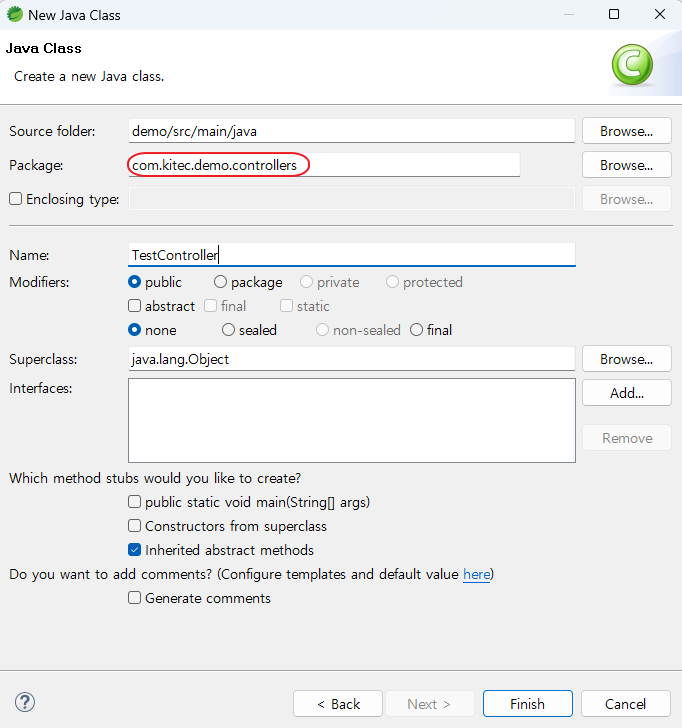
Task: Click the Enclosing type text field
Action: (x=351, y=199)
